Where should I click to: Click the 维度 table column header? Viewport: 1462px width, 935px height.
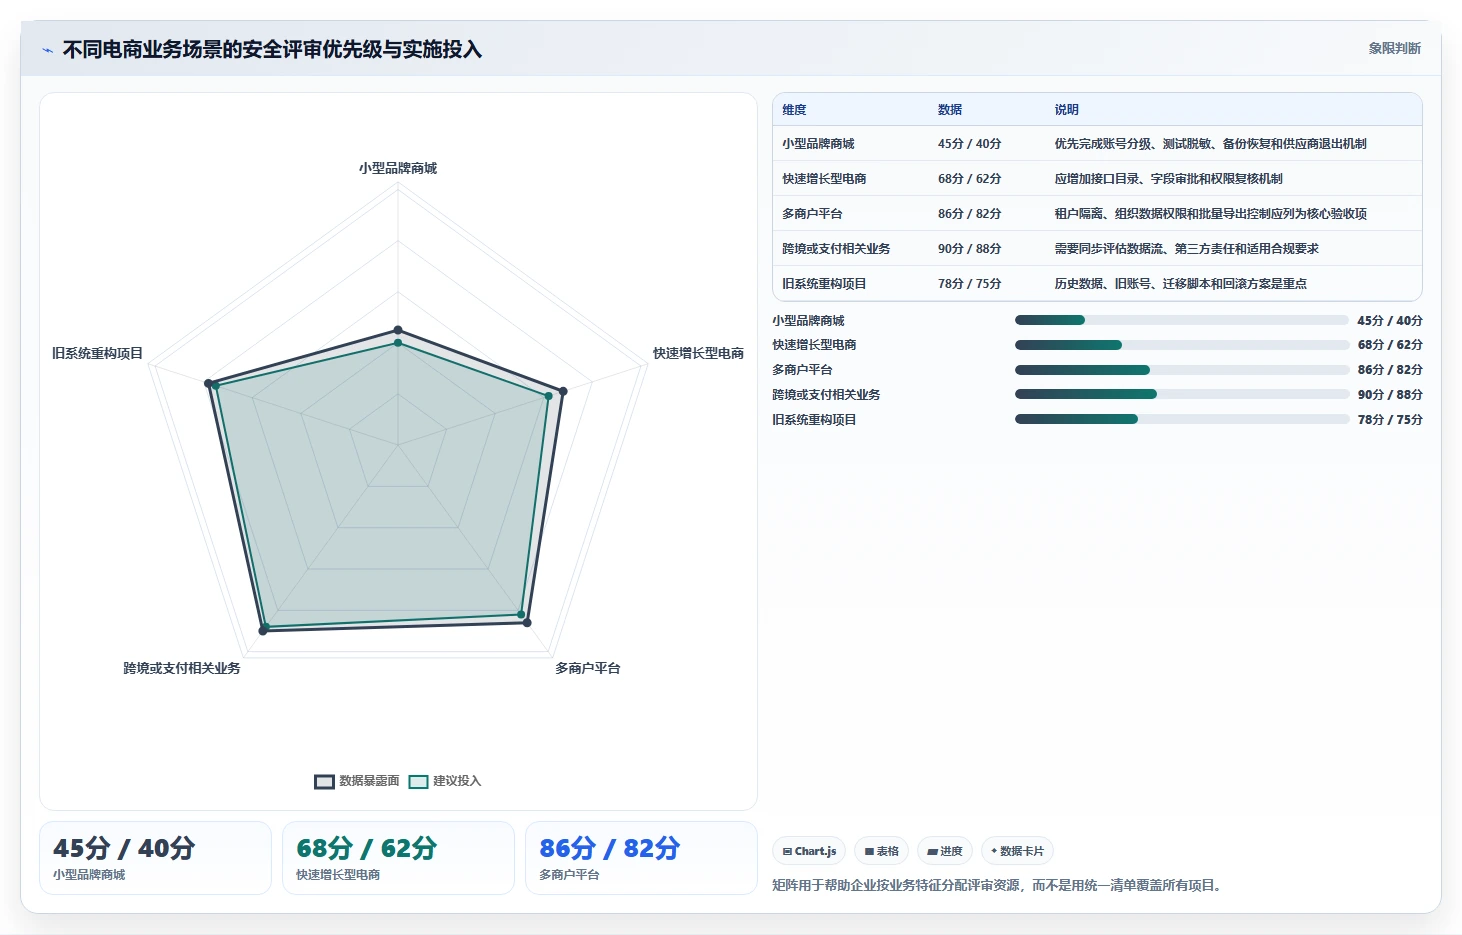(794, 110)
